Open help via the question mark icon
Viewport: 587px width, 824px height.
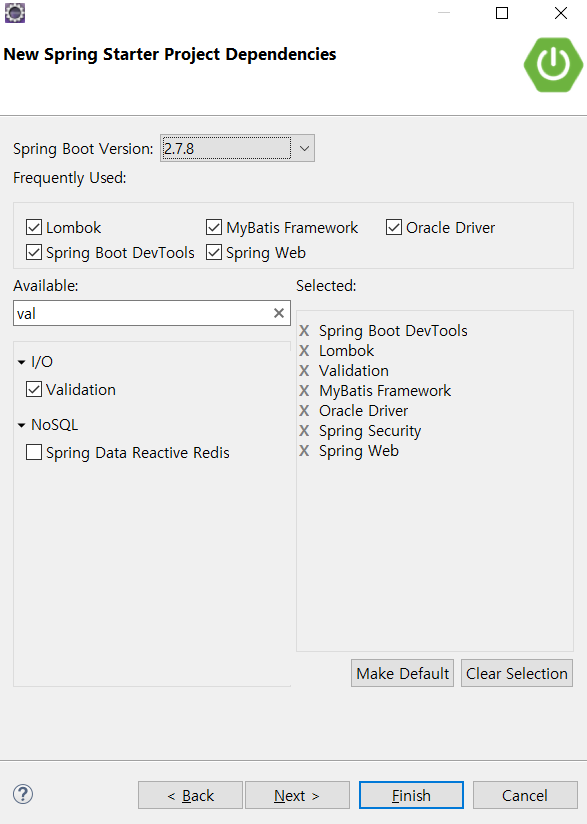pos(23,794)
